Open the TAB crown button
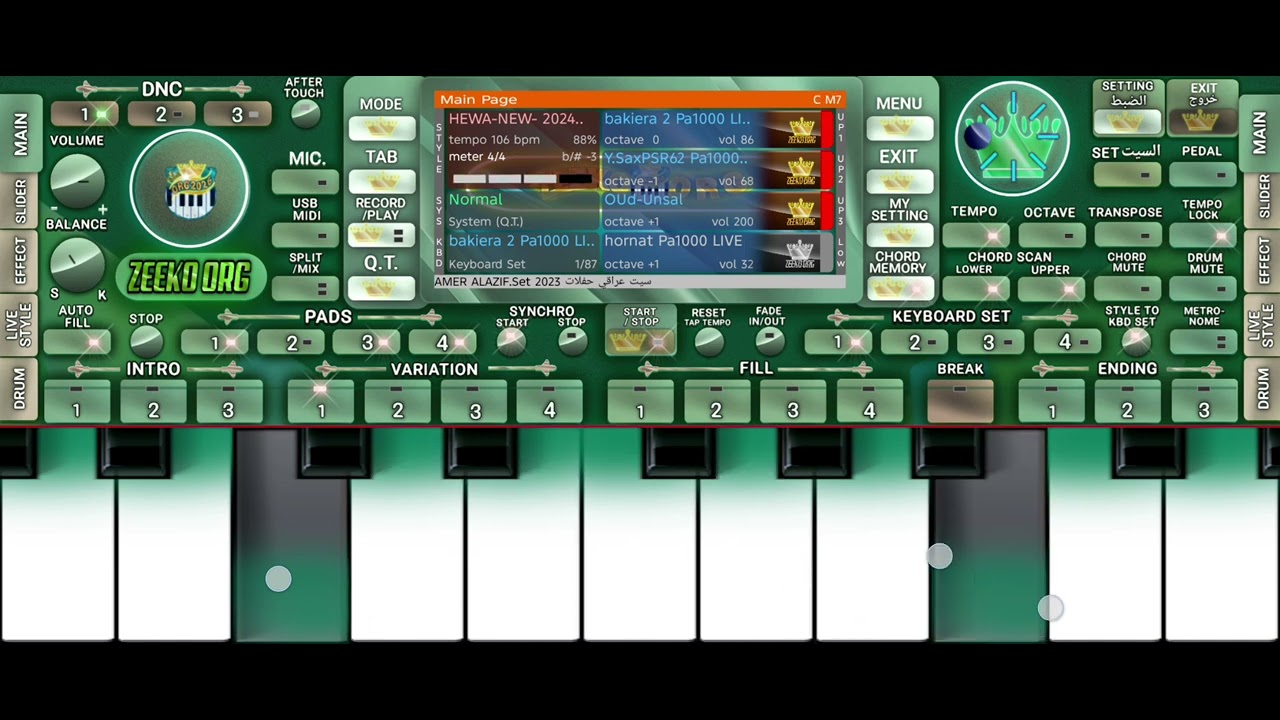Screen dimensions: 1280x720 click(382, 181)
